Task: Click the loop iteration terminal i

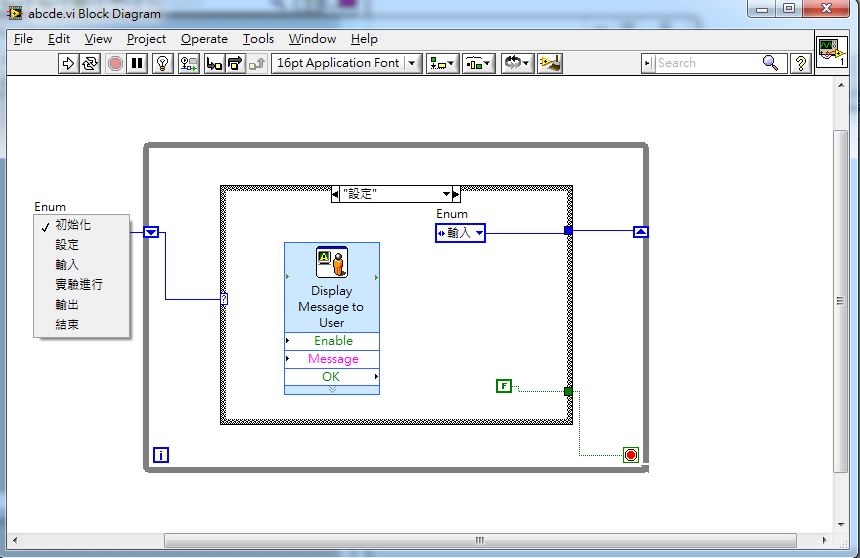Action: click(161, 455)
